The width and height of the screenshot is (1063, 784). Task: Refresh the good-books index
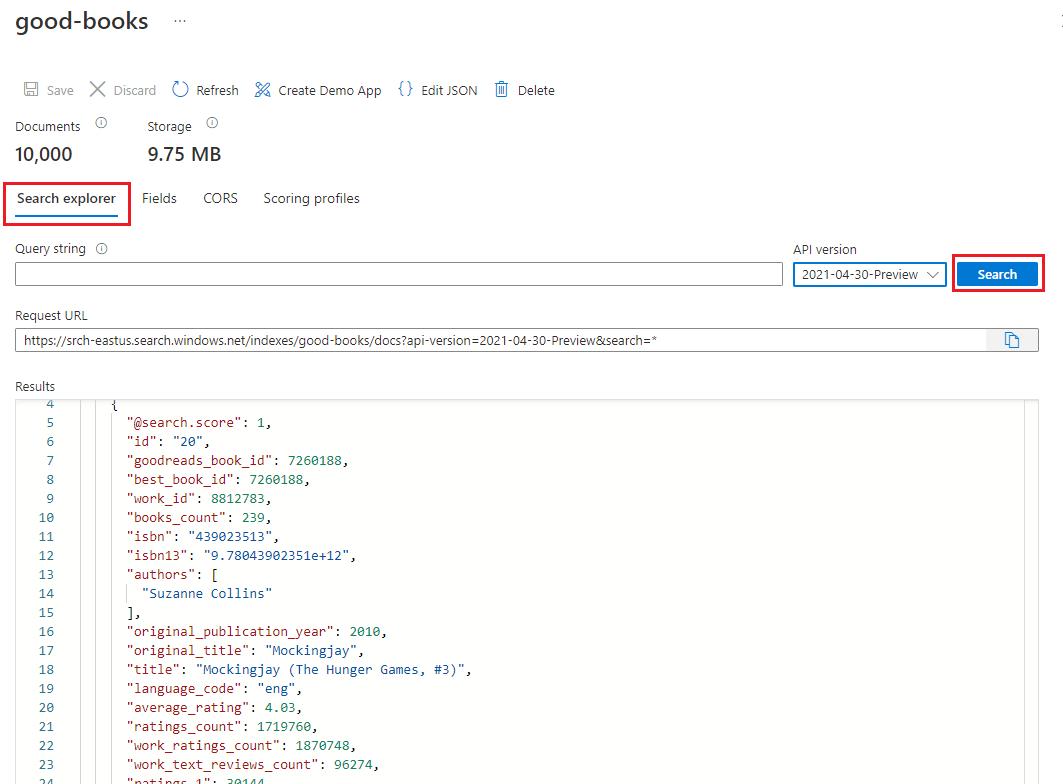tap(205, 90)
